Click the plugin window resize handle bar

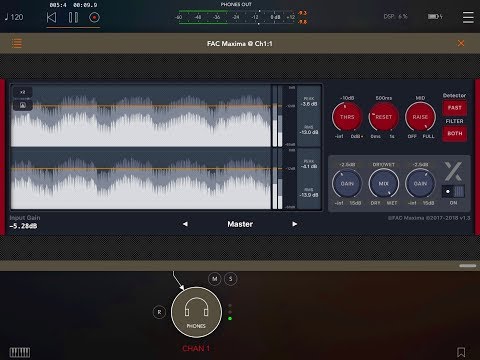click(468, 266)
